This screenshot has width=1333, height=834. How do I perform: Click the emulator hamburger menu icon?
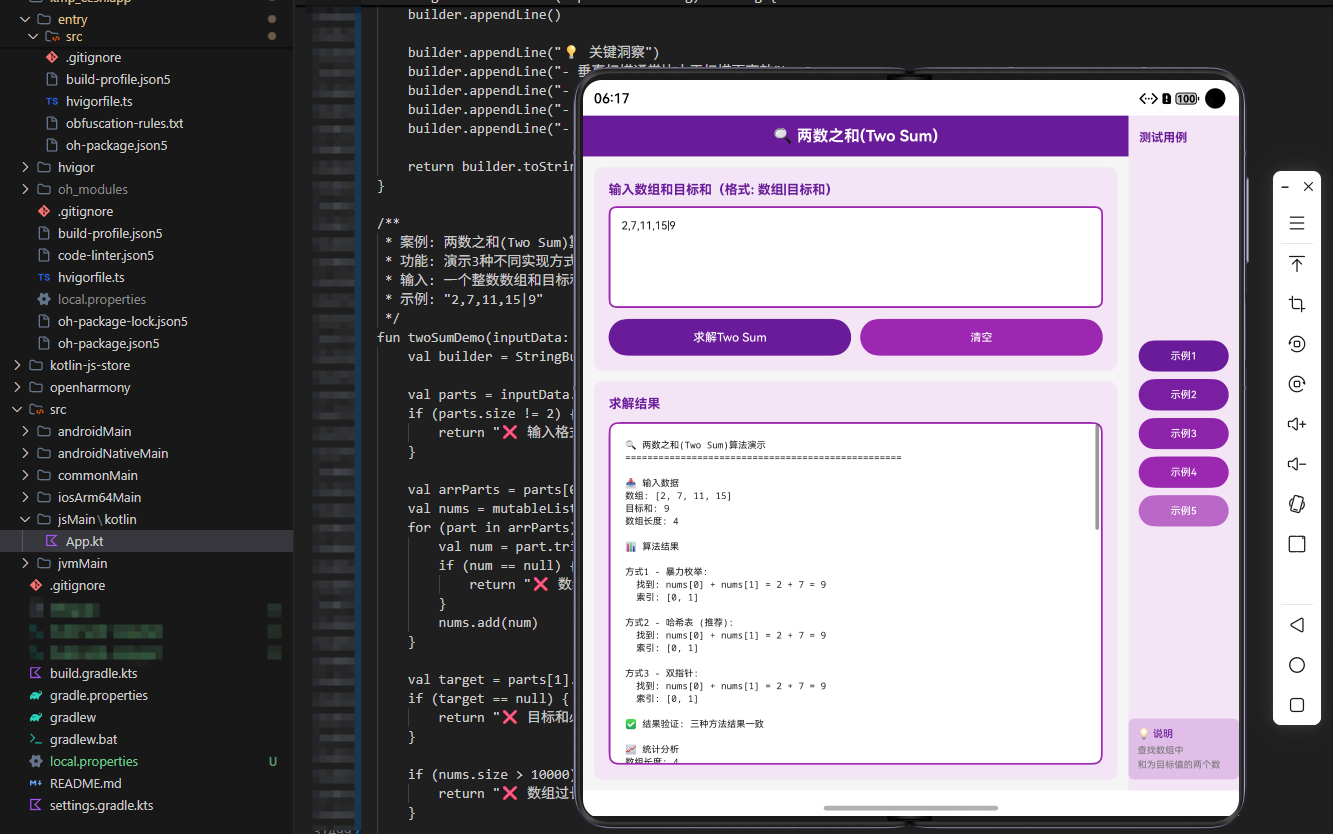coord(1297,223)
